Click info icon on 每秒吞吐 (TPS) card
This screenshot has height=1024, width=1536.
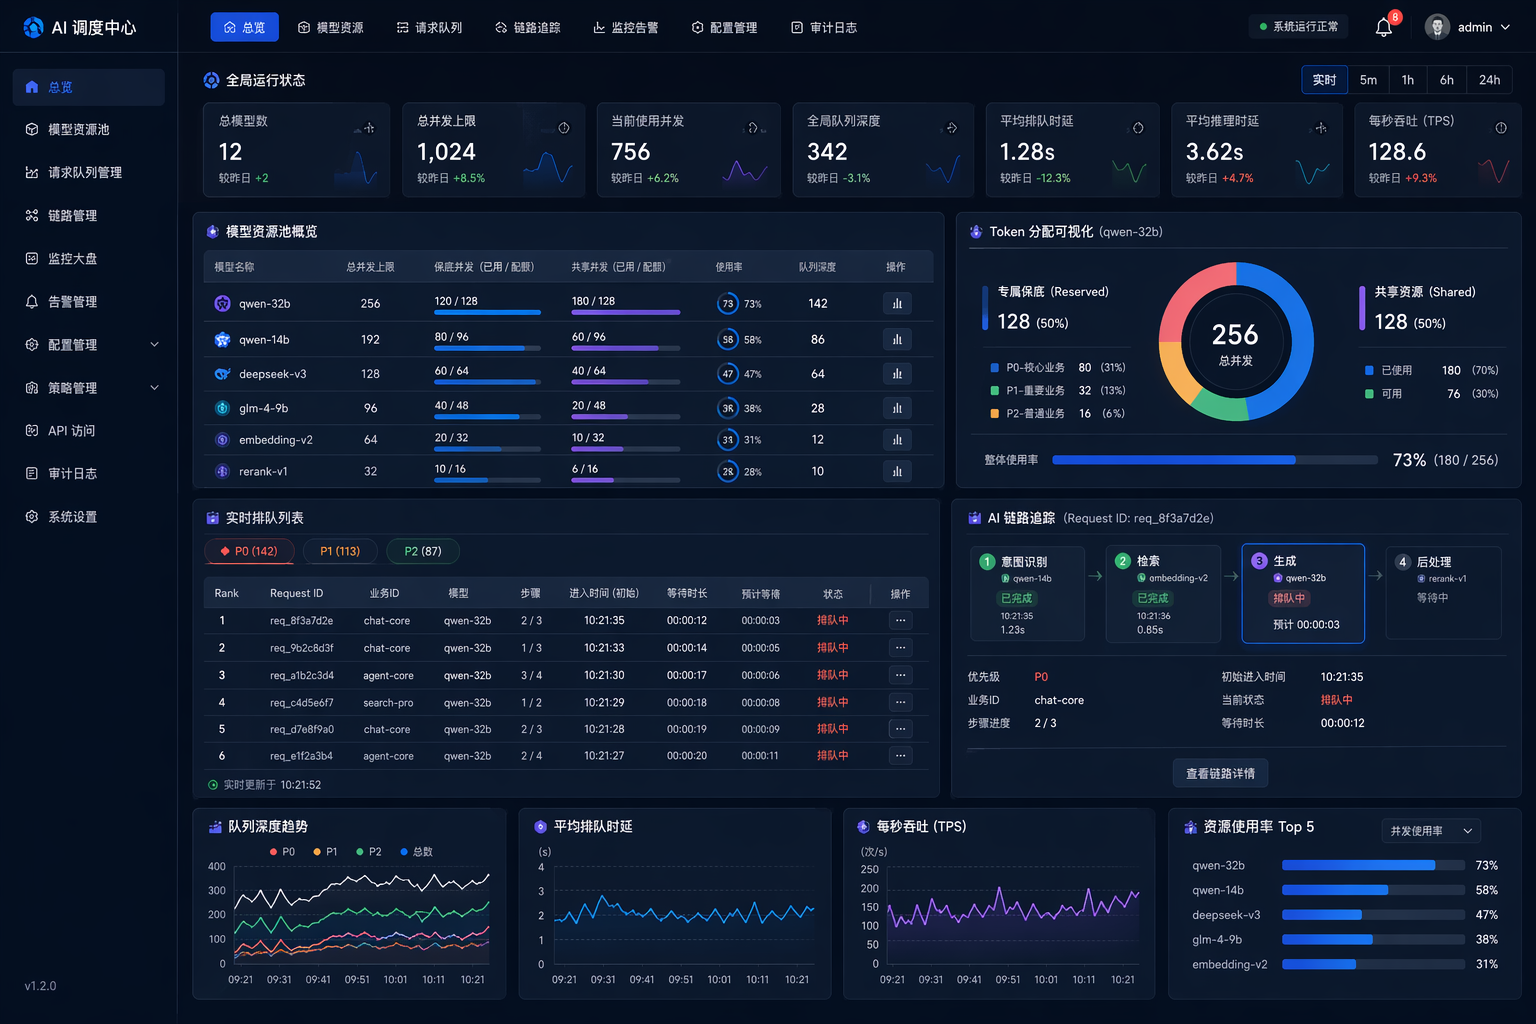[1500, 128]
